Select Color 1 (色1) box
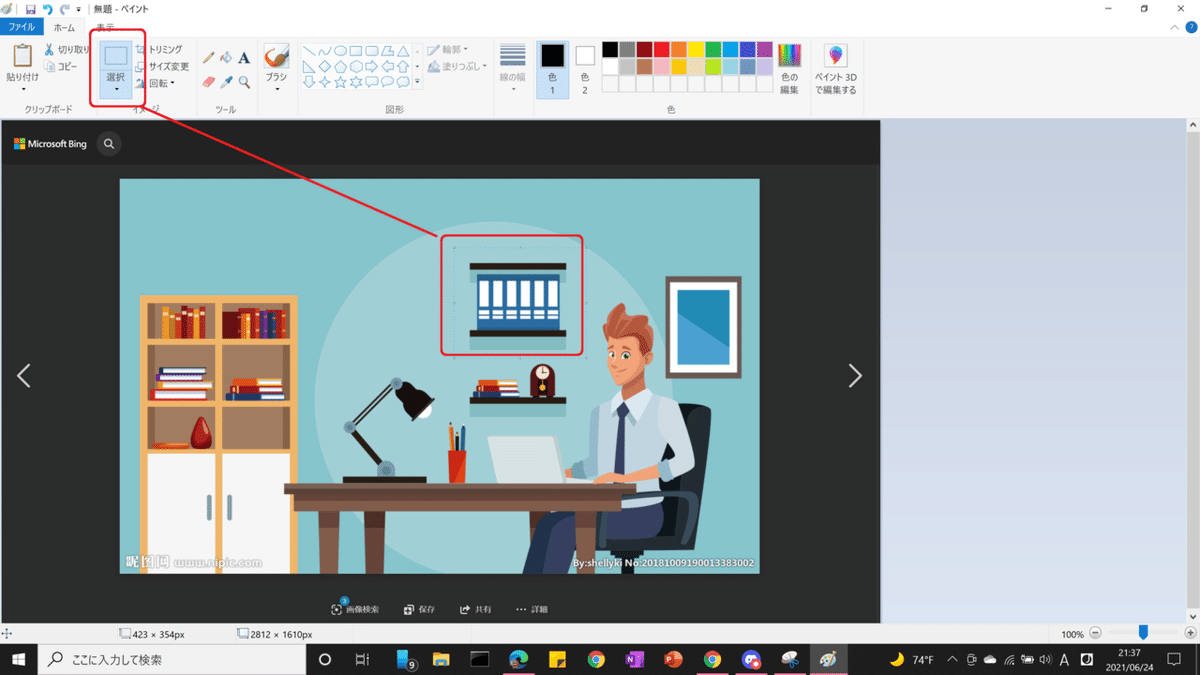This screenshot has height=675, width=1200. pyautogui.click(x=552, y=69)
